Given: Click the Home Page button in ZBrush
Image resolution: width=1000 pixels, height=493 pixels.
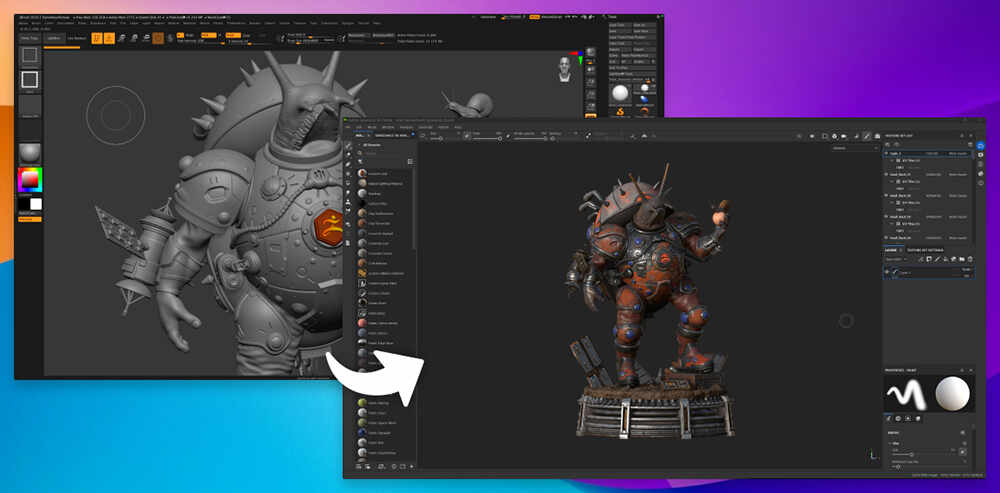Looking at the screenshot, I should pos(29,38).
